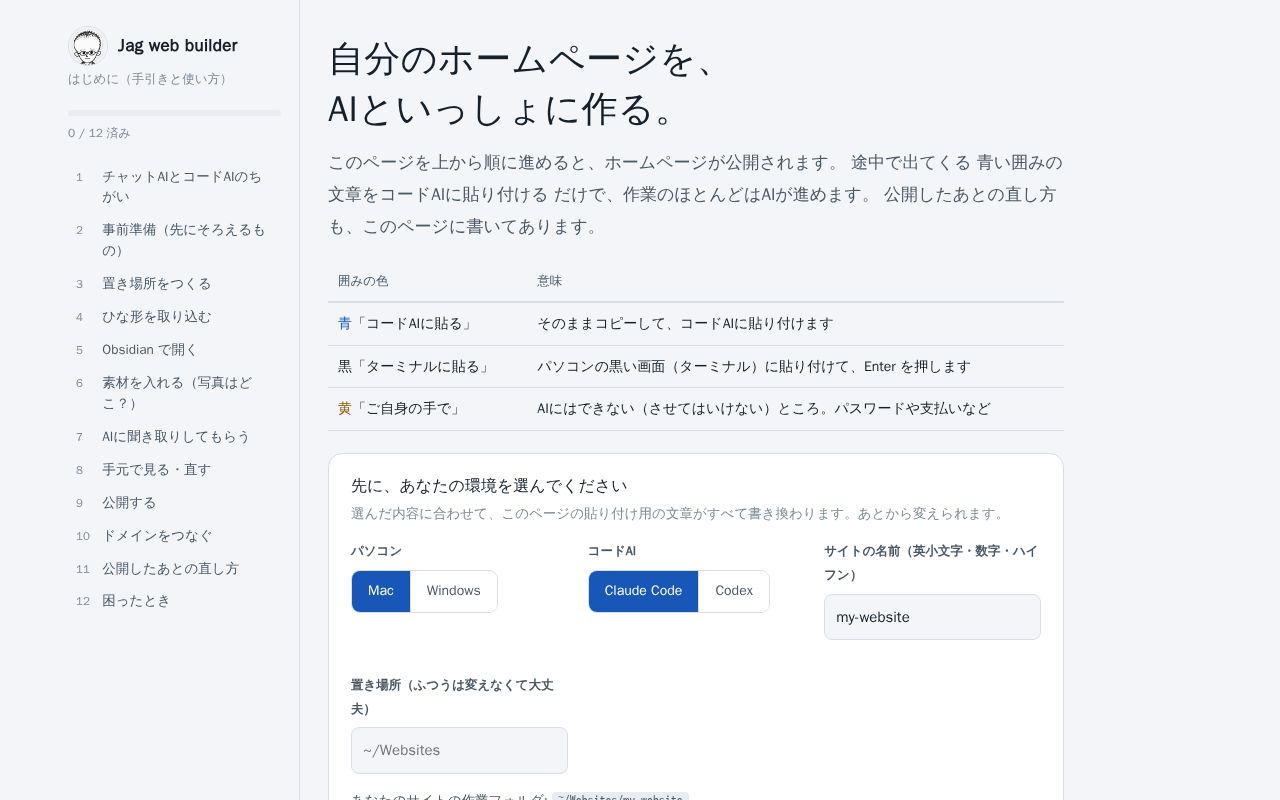Open sidebar step 1 チャットAIとコードAIのちがい
The image size is (1280, 800).
click(174, 187)
